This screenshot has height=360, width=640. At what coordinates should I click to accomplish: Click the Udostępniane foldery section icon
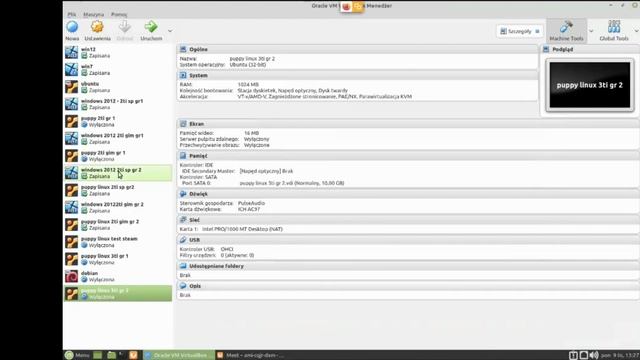click(183, 266)
